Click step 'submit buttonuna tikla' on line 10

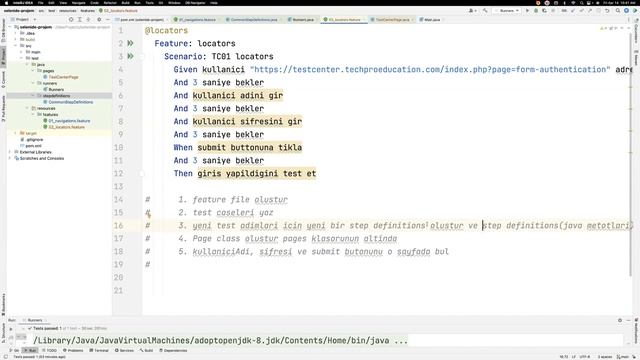pos(249,147)
